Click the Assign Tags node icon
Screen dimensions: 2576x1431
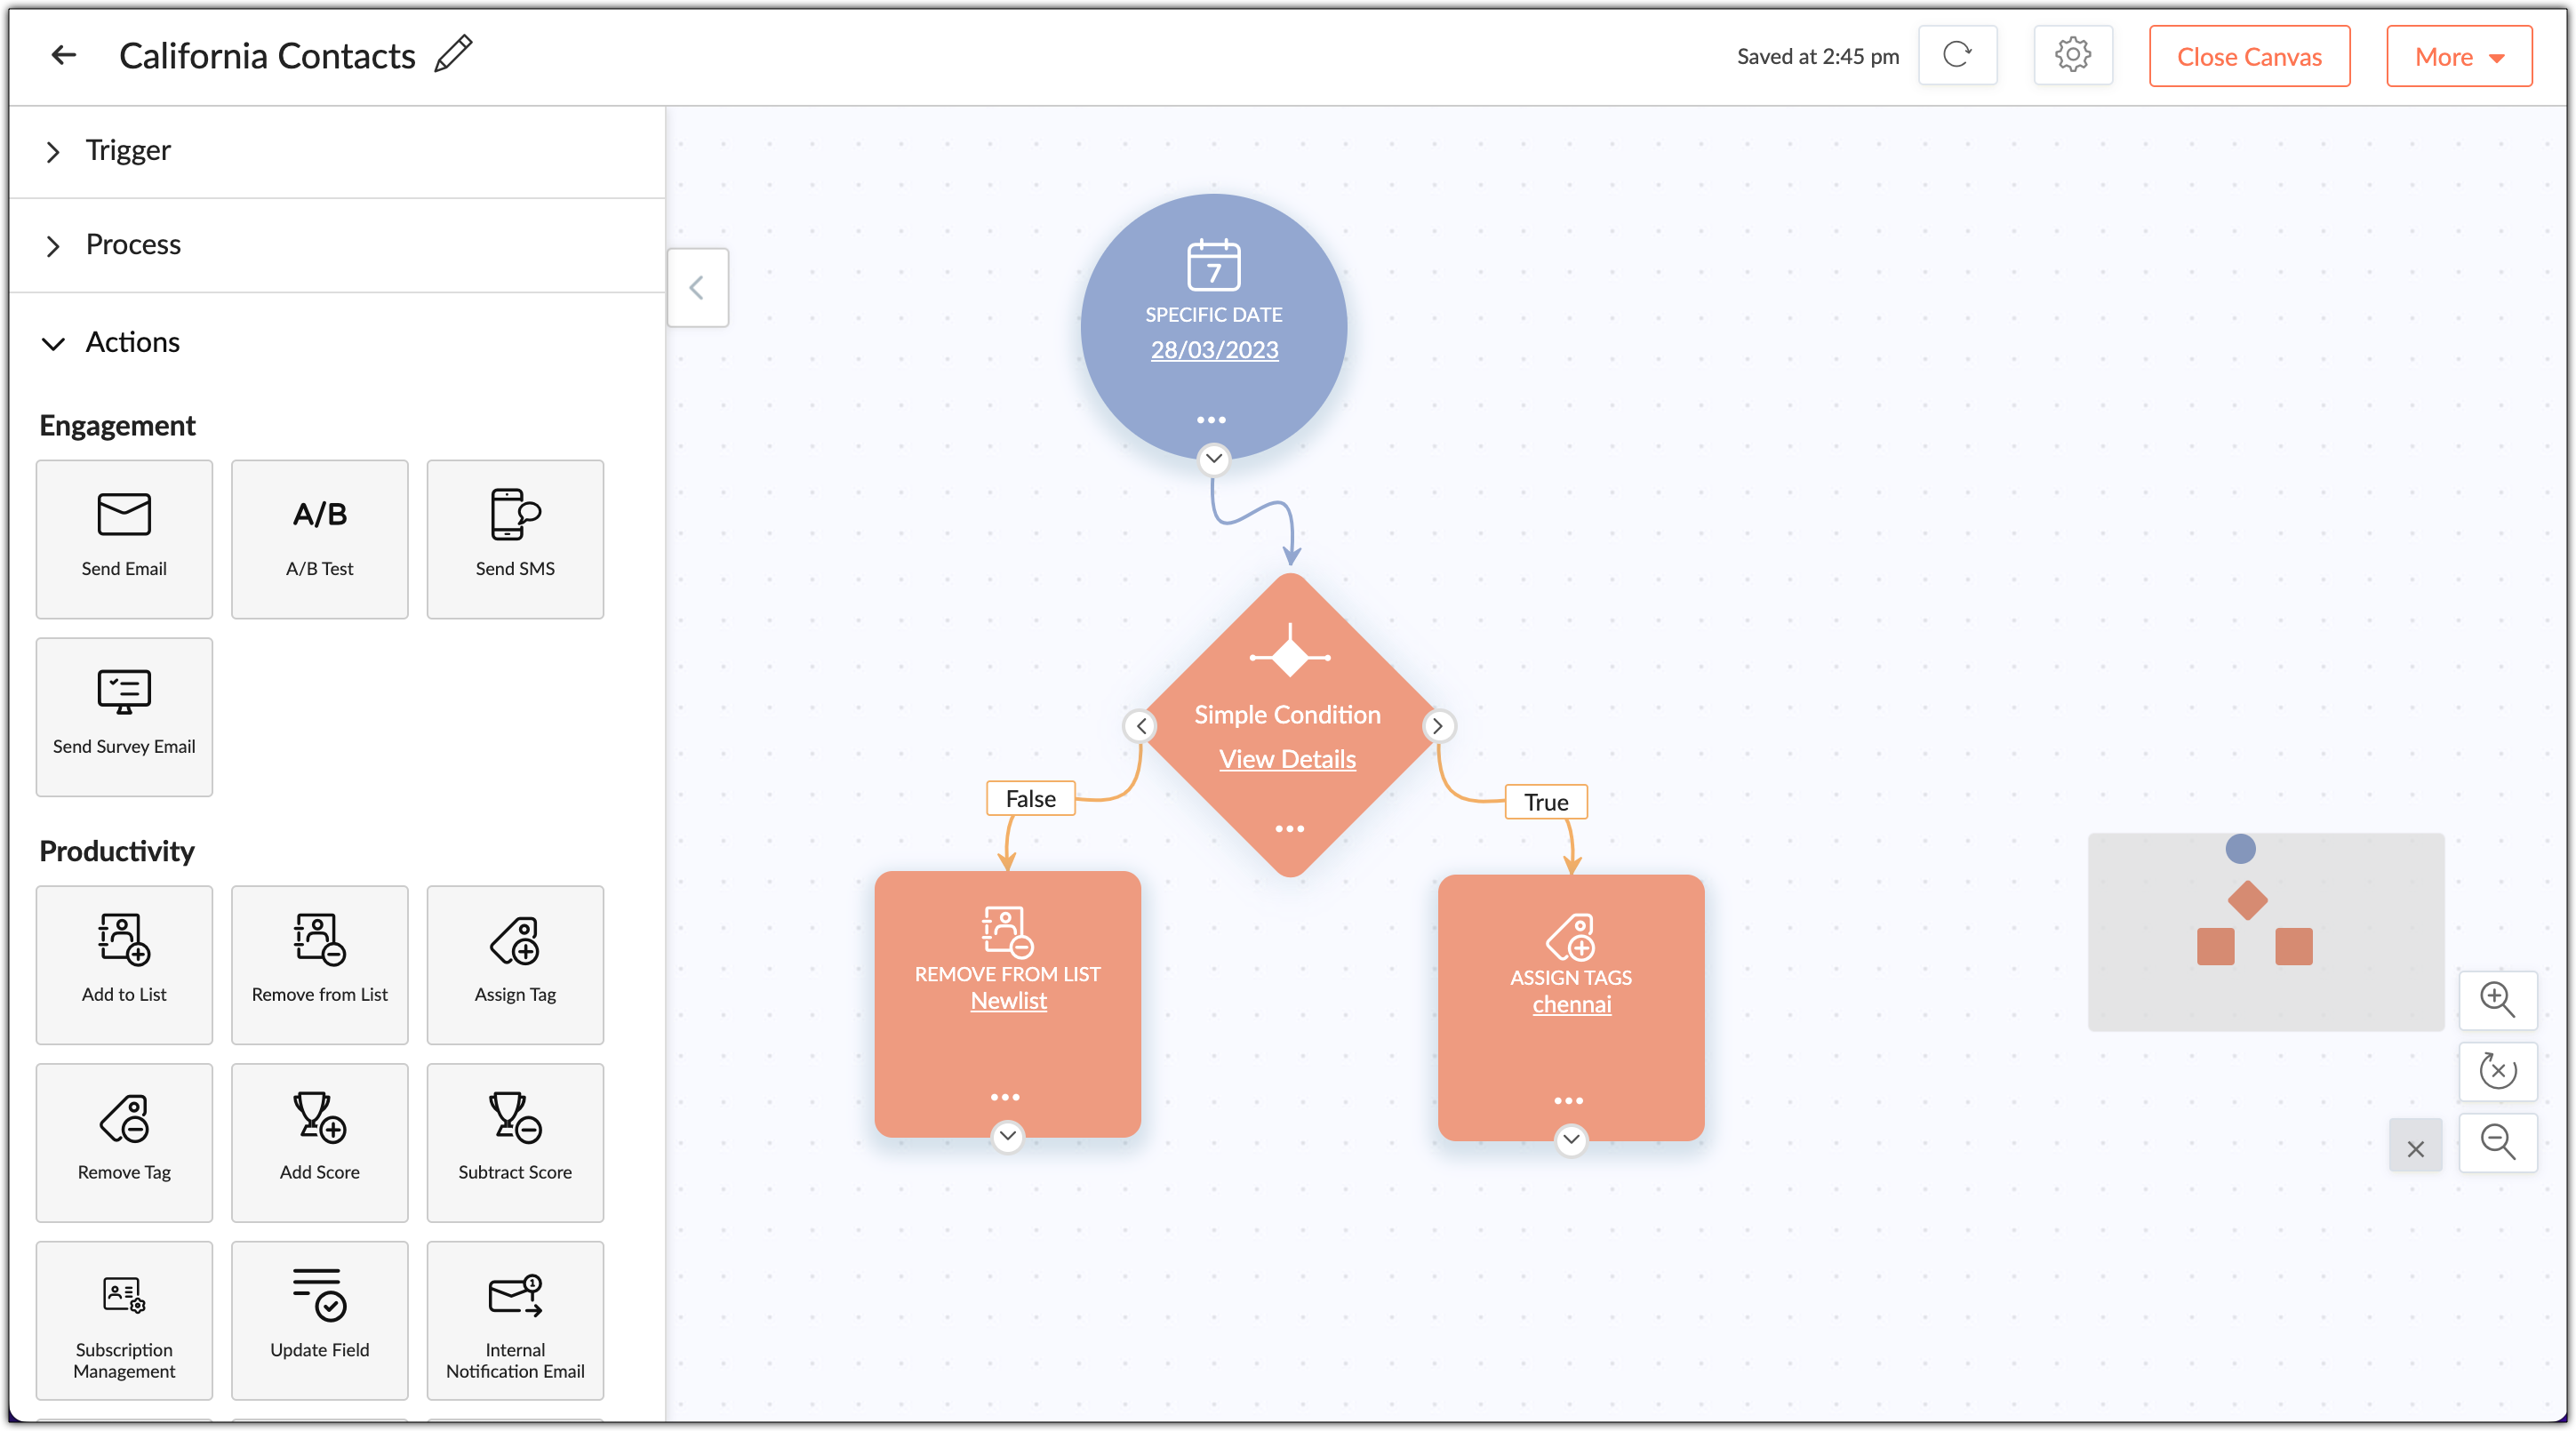pyautogui.click(x=1571, y=936)
